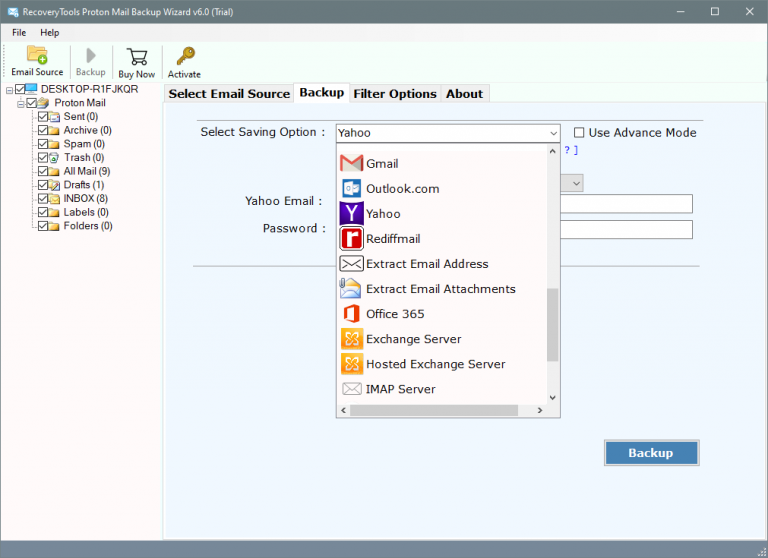Screen dimensions: 768x558
Task: Switch to the About tab
Action: click(x=464, y=94)
